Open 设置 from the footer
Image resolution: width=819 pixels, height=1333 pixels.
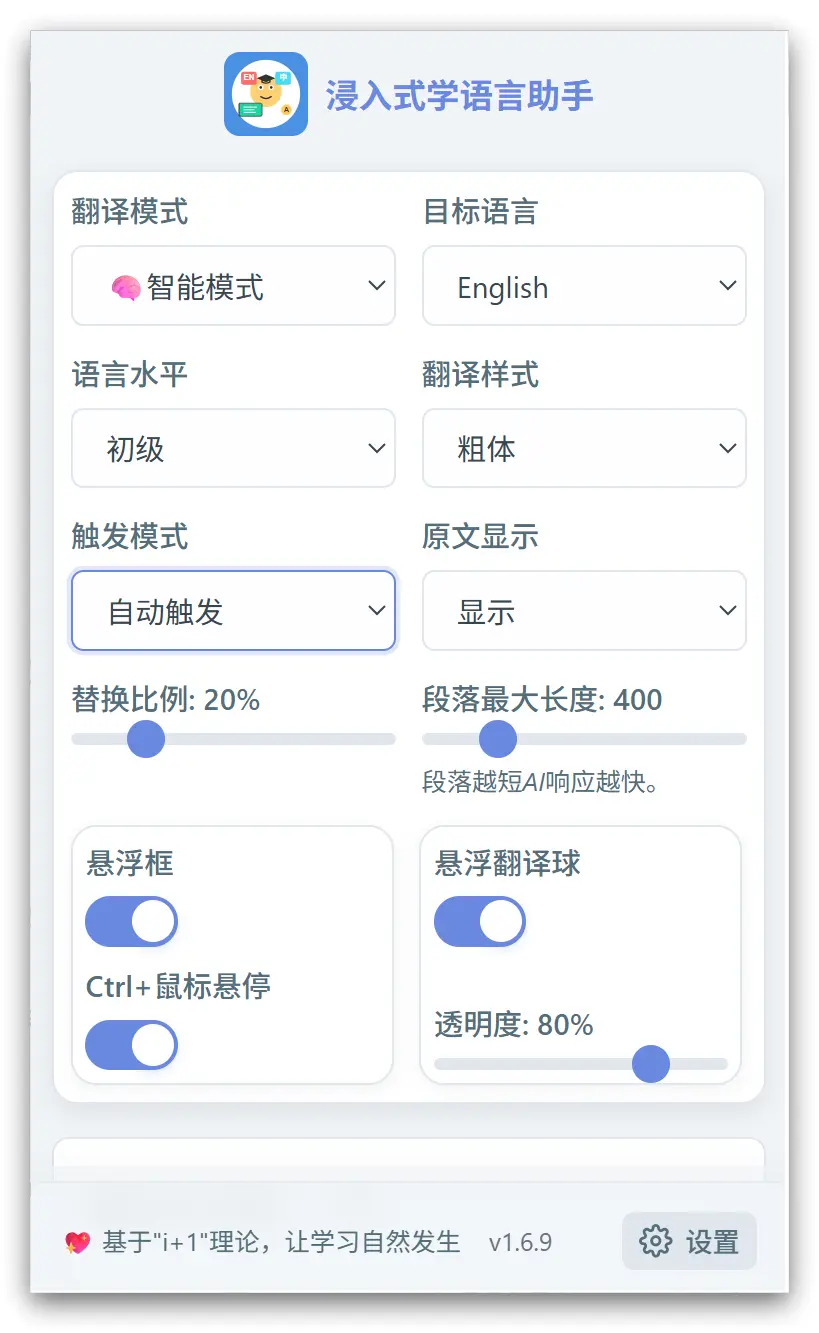pyautogui.click(x=689, y=1242)
